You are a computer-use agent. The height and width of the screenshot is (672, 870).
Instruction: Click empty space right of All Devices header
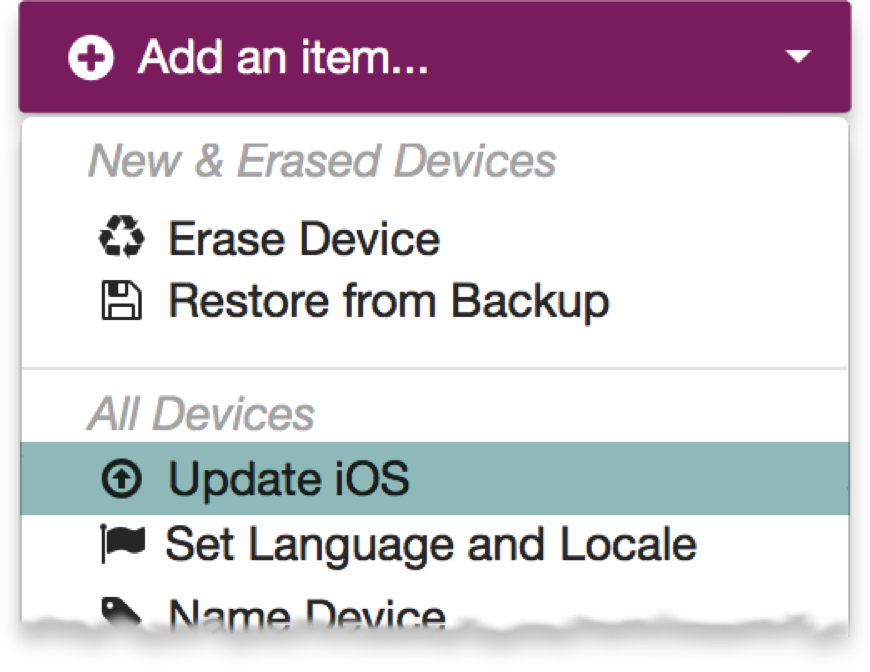click(580, 414)
